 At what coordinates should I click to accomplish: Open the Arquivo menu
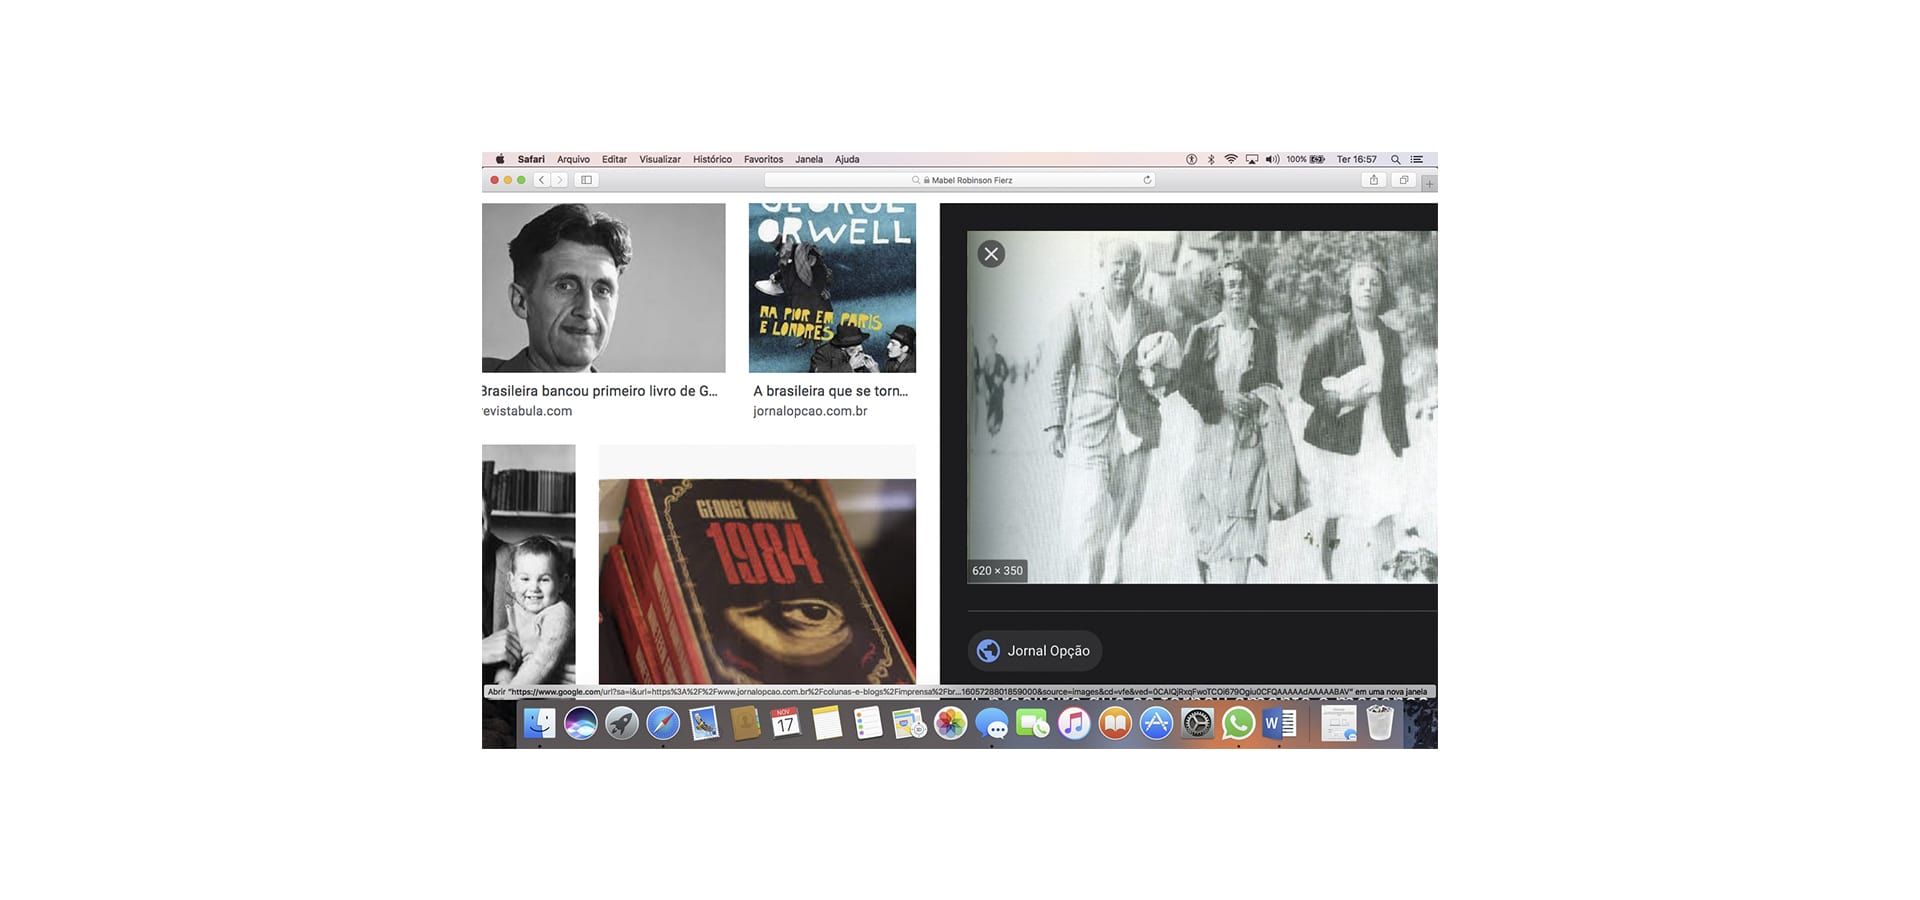pyautogui.click(x=573, y=159)
